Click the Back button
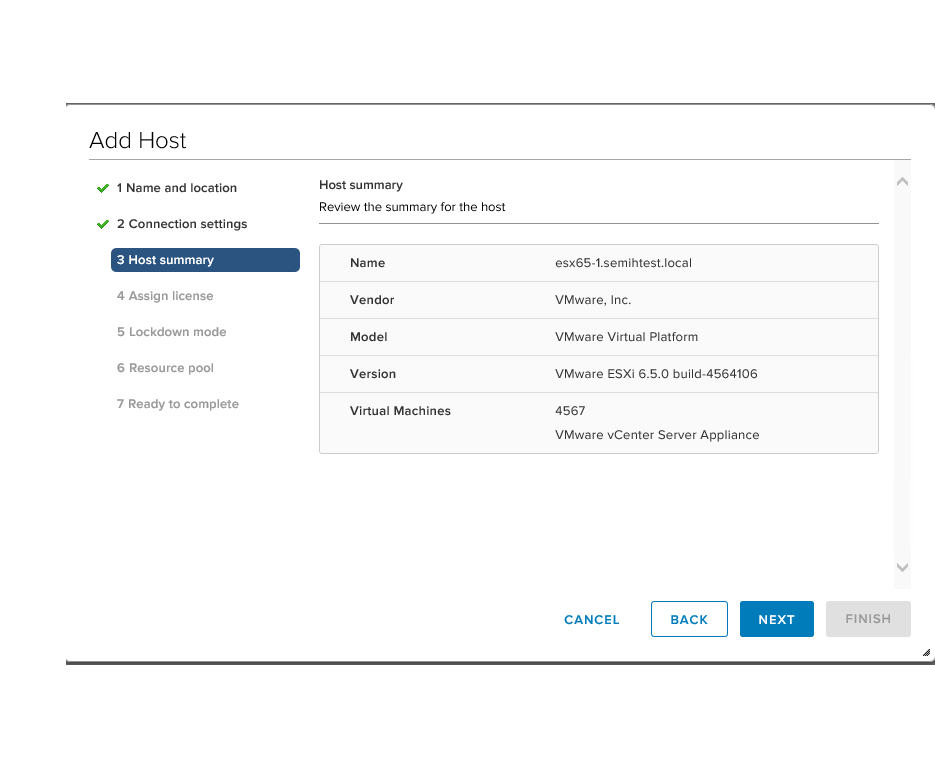 (x=689, y=619)
